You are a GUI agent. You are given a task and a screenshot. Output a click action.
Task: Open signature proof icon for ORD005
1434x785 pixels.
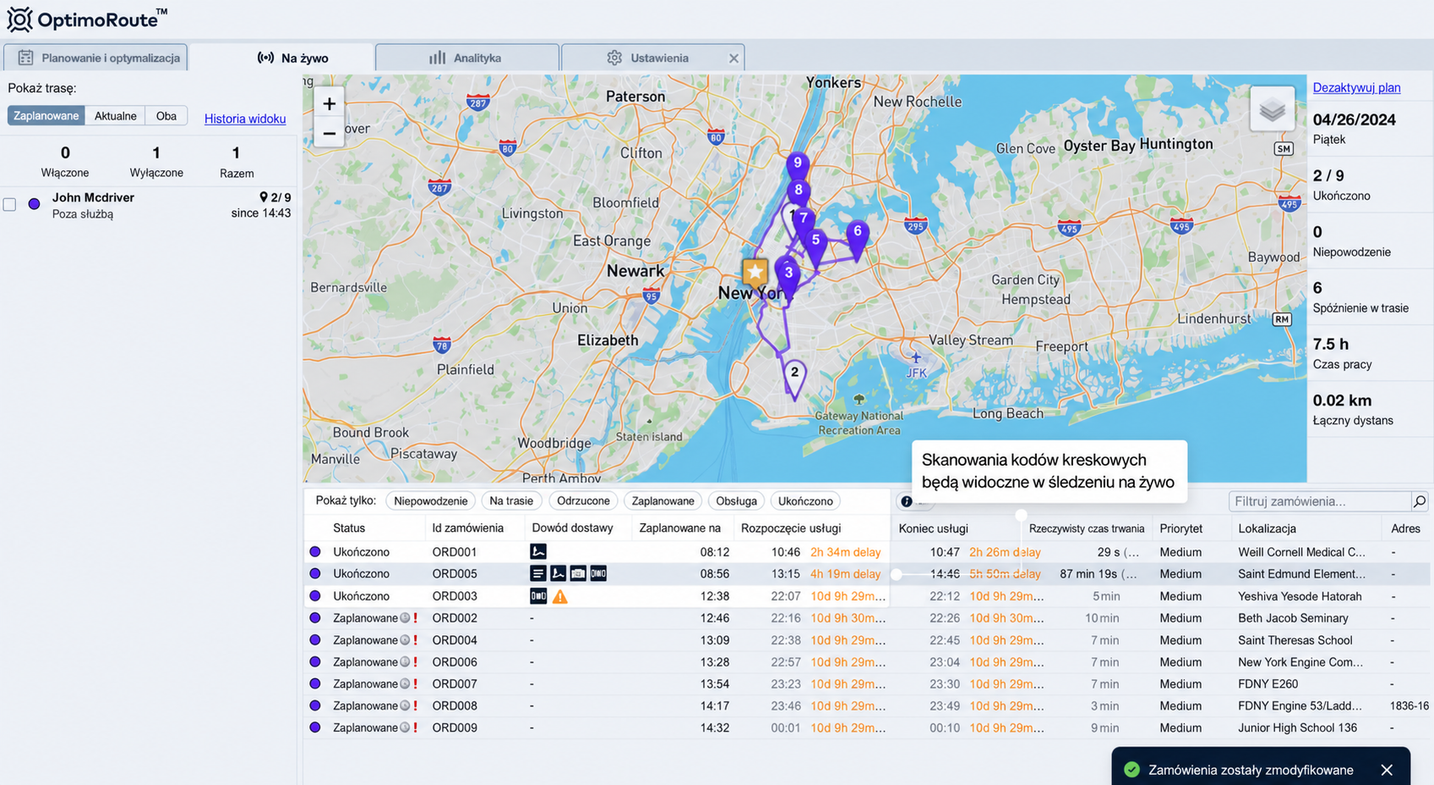point(558,574)
